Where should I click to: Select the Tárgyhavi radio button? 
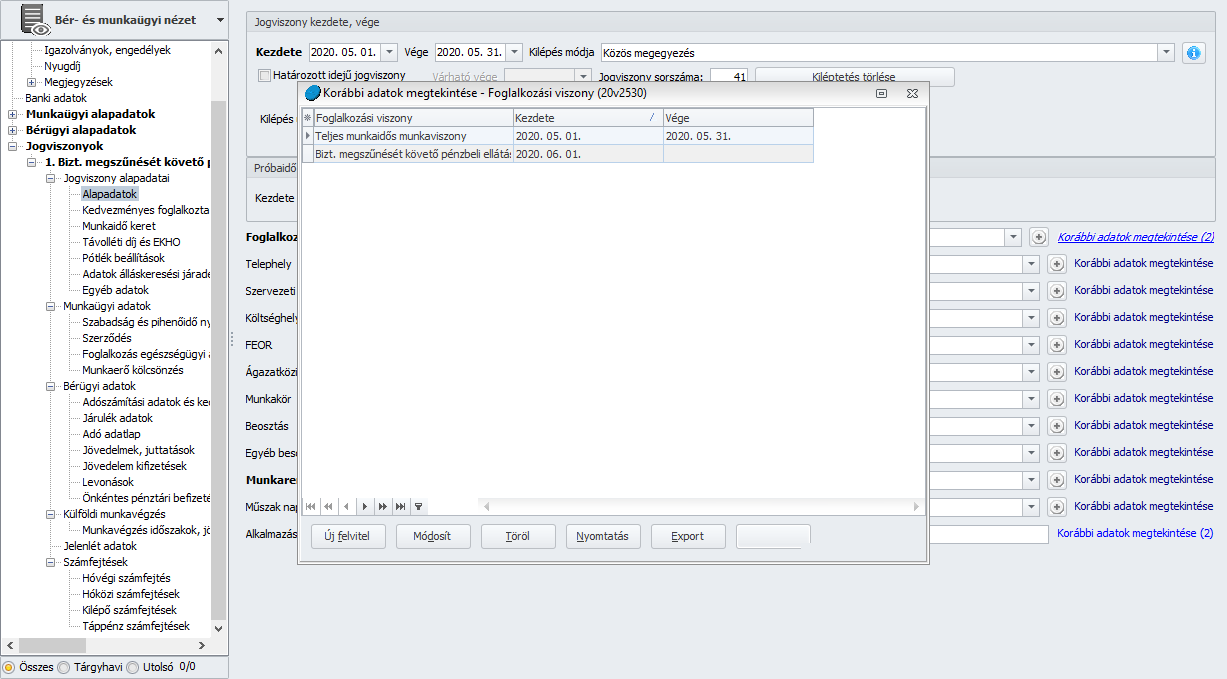coord(64,667)
